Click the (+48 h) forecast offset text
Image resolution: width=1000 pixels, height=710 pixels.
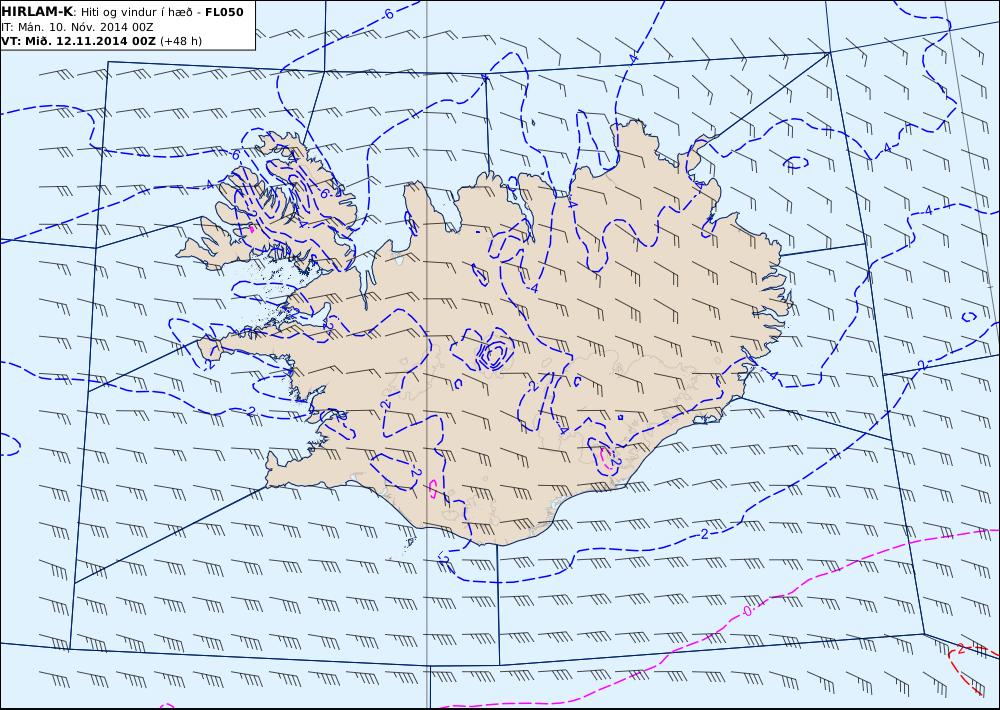pos(180,41)
